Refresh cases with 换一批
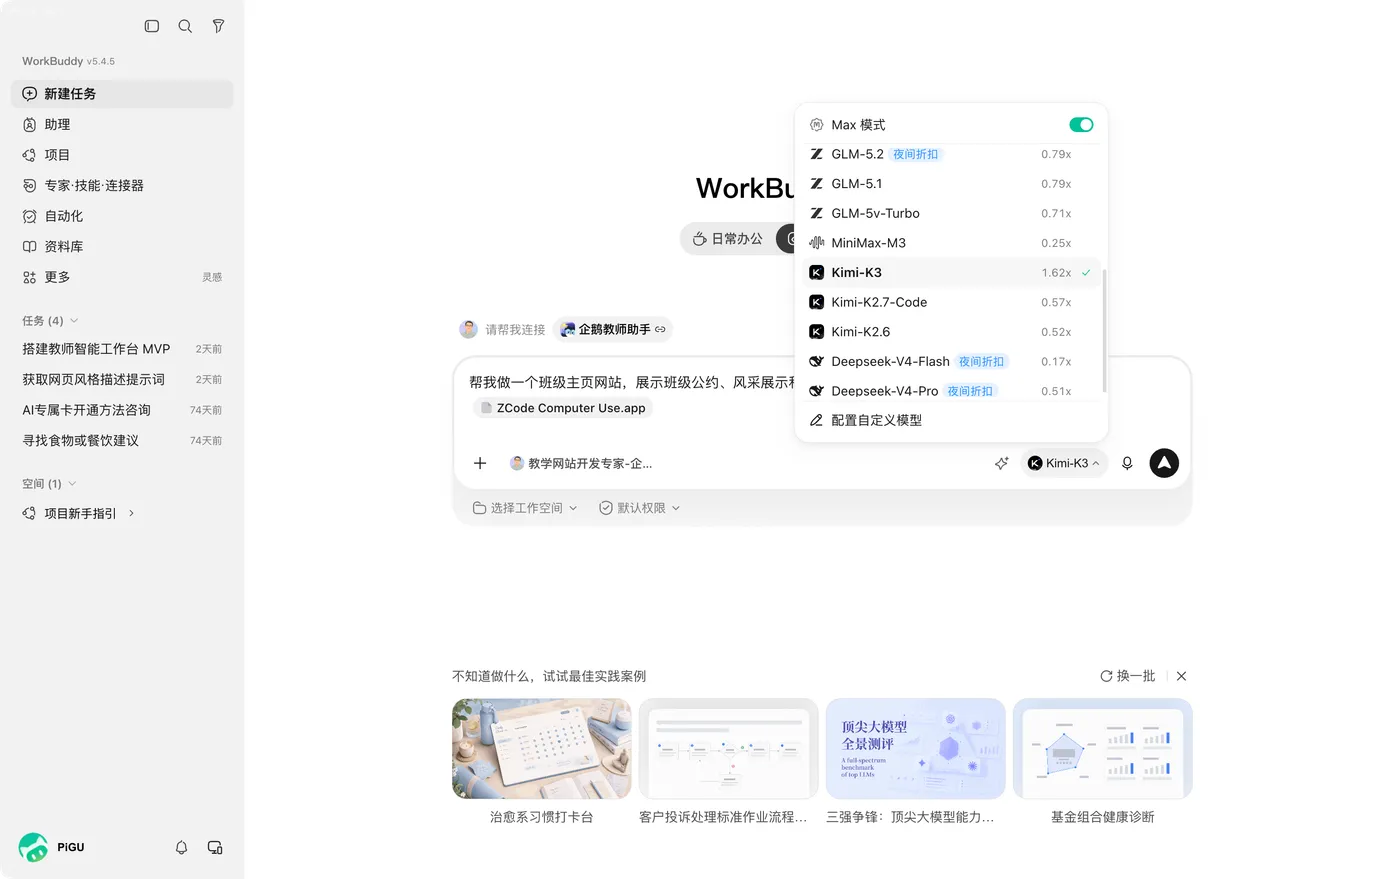 [x=1127, y=676]
